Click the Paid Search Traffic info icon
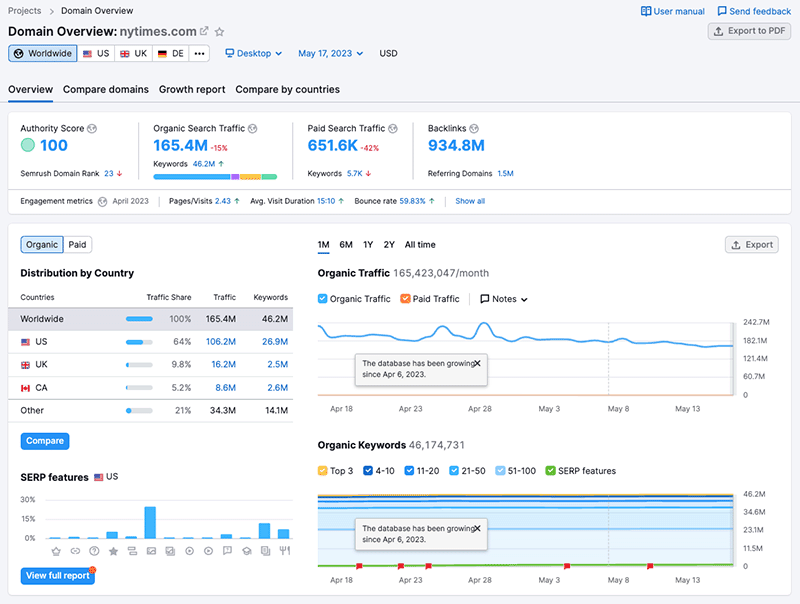The width and height of the screenshot is (800, 604). (x=393, y=129)
